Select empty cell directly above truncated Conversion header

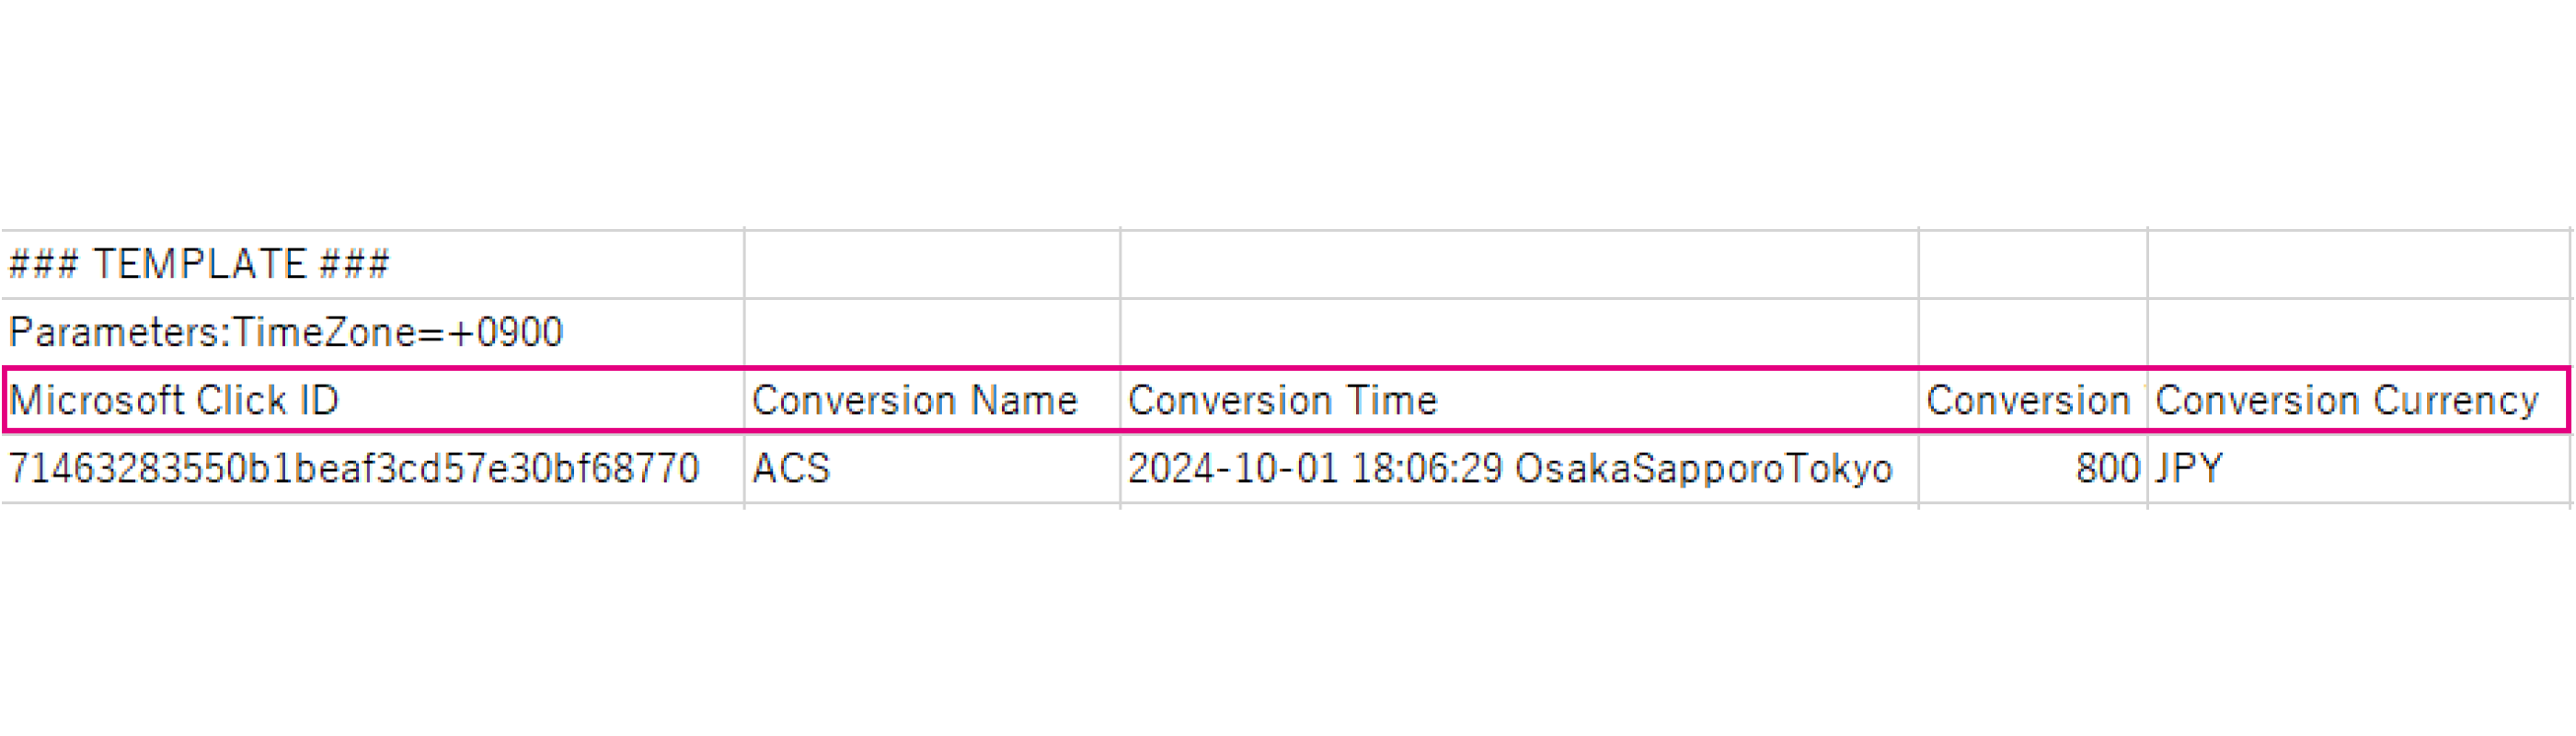2033,332
